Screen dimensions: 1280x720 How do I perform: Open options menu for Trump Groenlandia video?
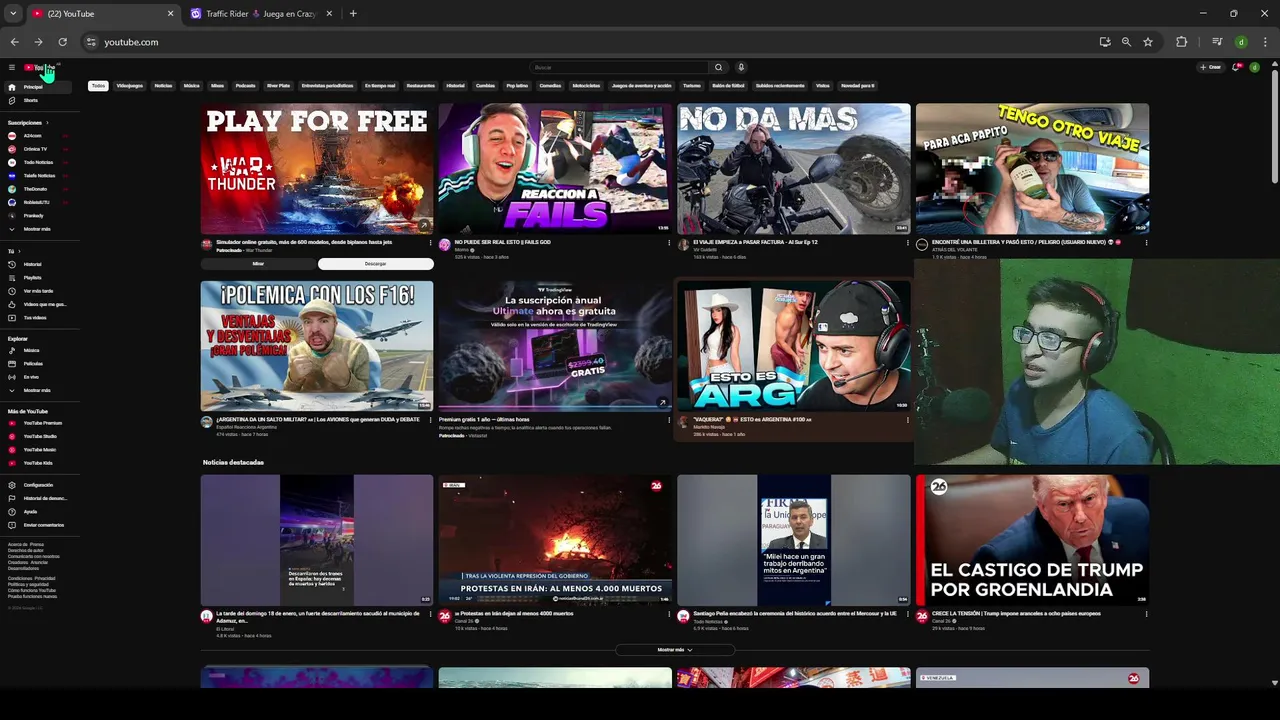click(1146, 614)
